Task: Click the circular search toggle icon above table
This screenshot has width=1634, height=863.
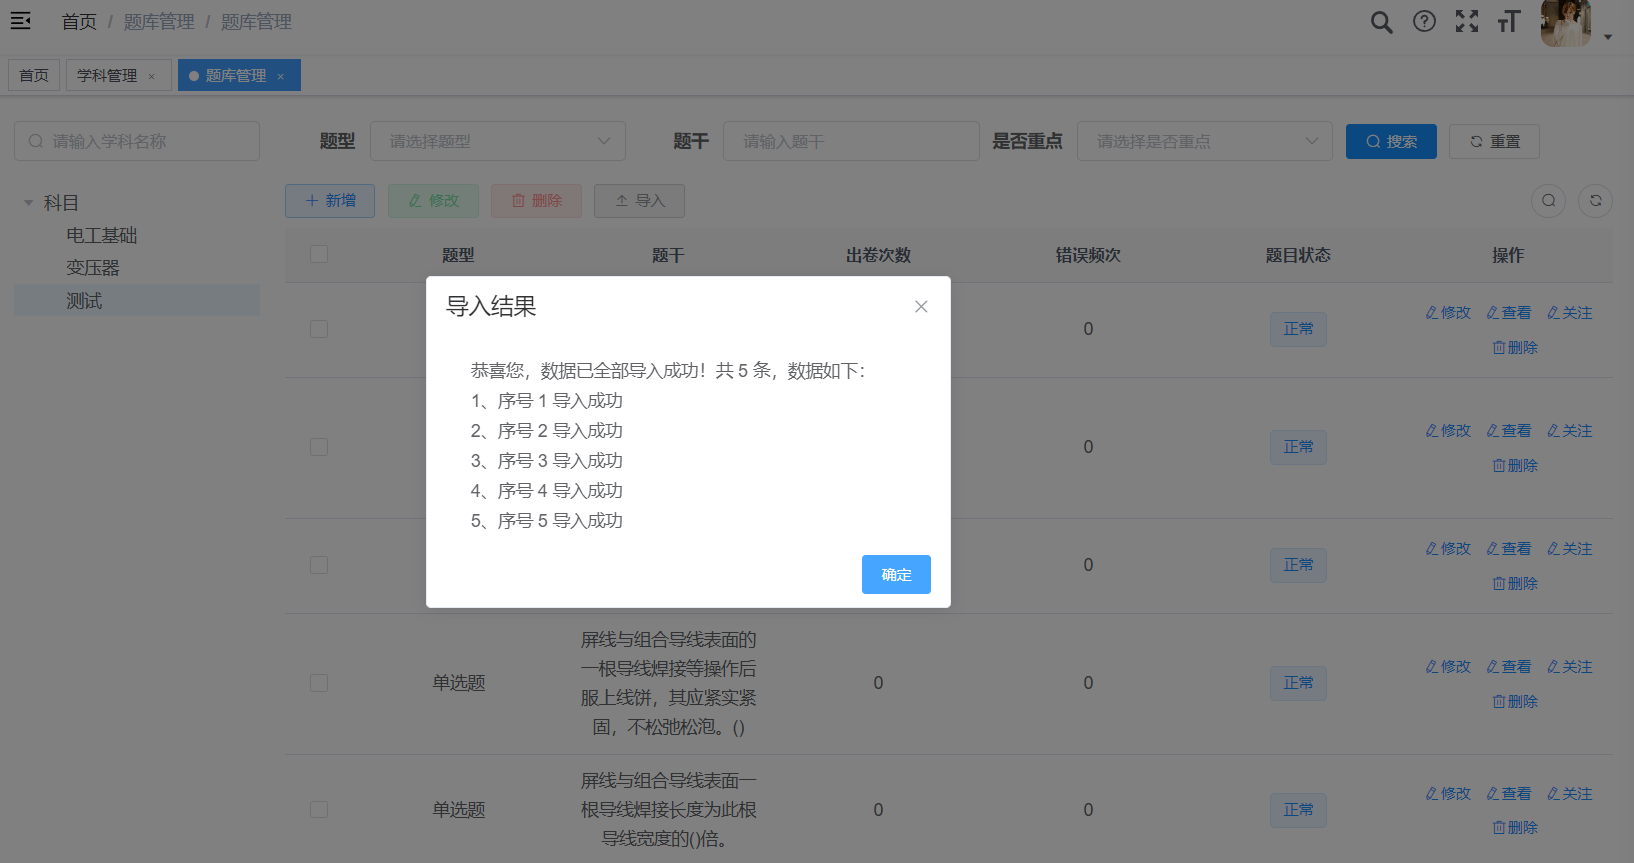Action: pyautogui.click(x=1548, y=201)
